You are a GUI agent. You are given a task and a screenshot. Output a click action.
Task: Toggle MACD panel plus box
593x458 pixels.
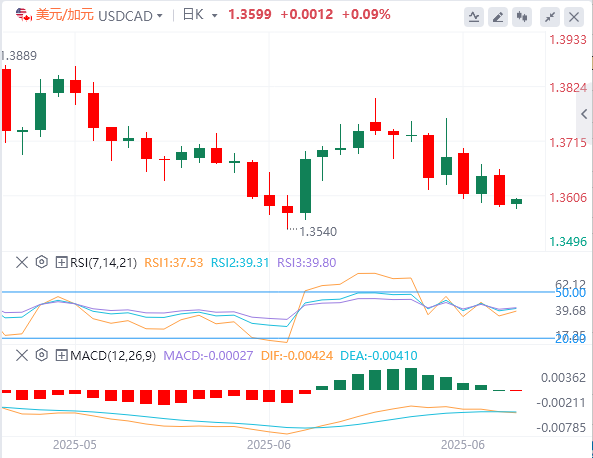click(61, 355)
